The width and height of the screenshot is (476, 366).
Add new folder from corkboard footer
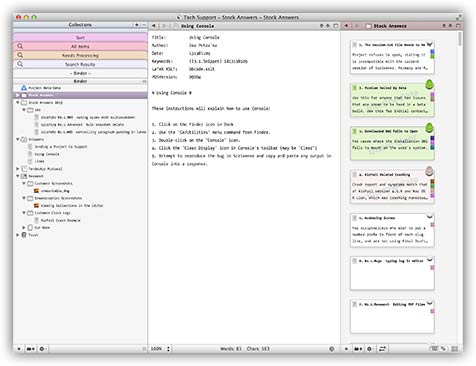click(x=358, y=349)
